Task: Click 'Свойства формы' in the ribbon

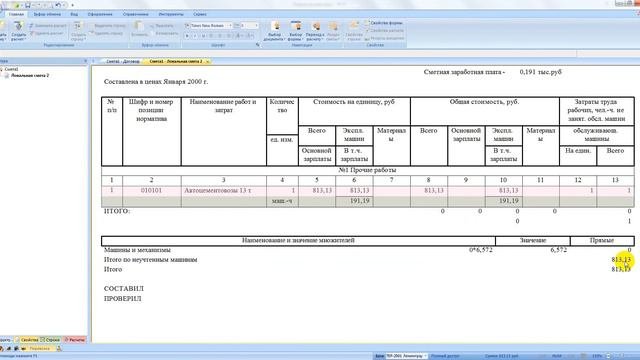Action: [x=383, y=23]
